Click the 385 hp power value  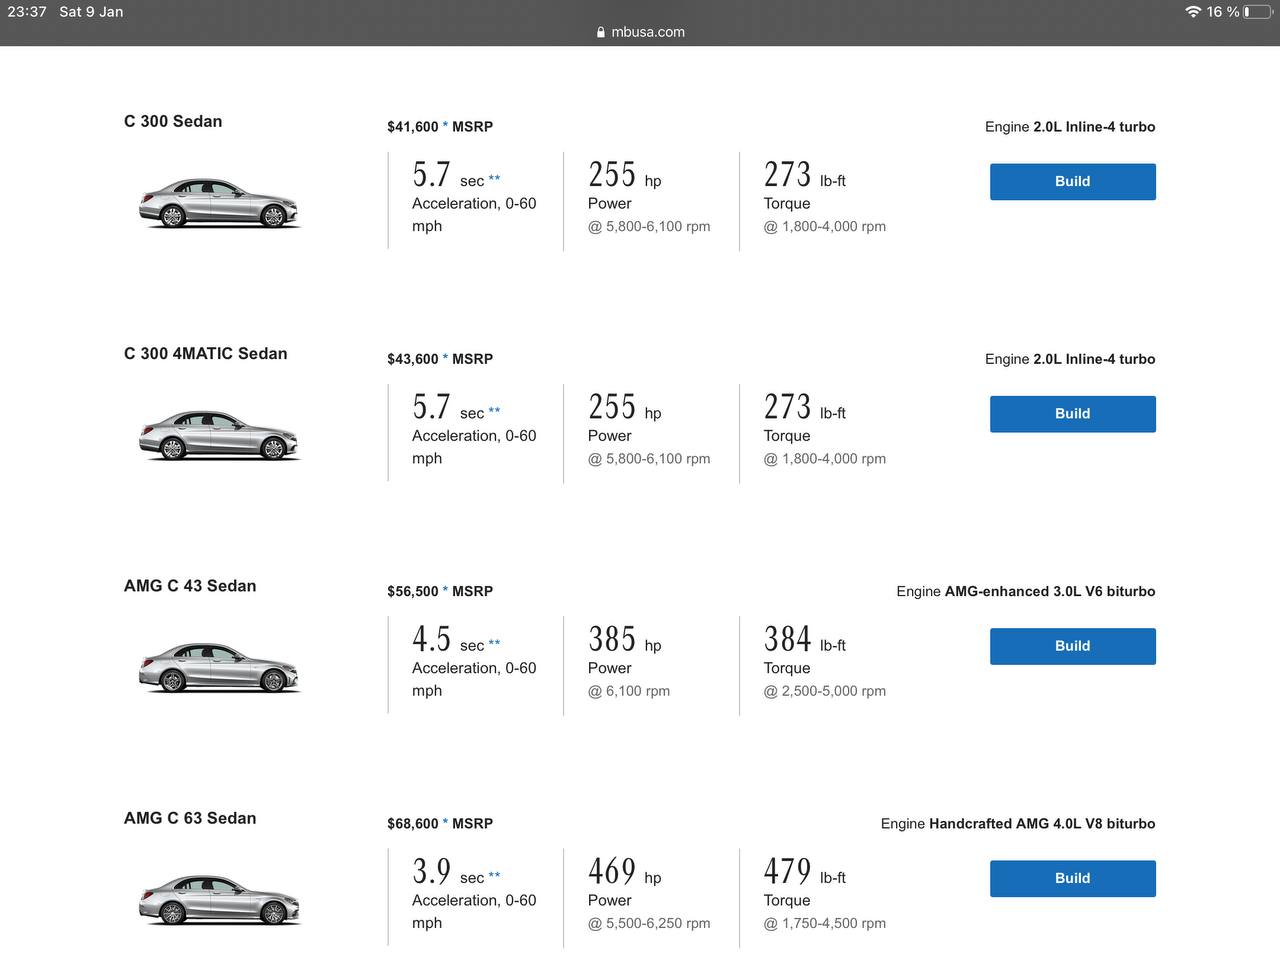click(x=625, y=639)
